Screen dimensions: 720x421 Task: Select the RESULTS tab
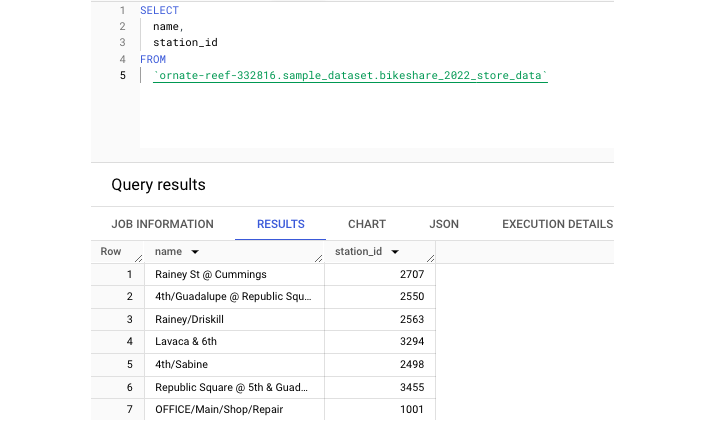[280, 224]
